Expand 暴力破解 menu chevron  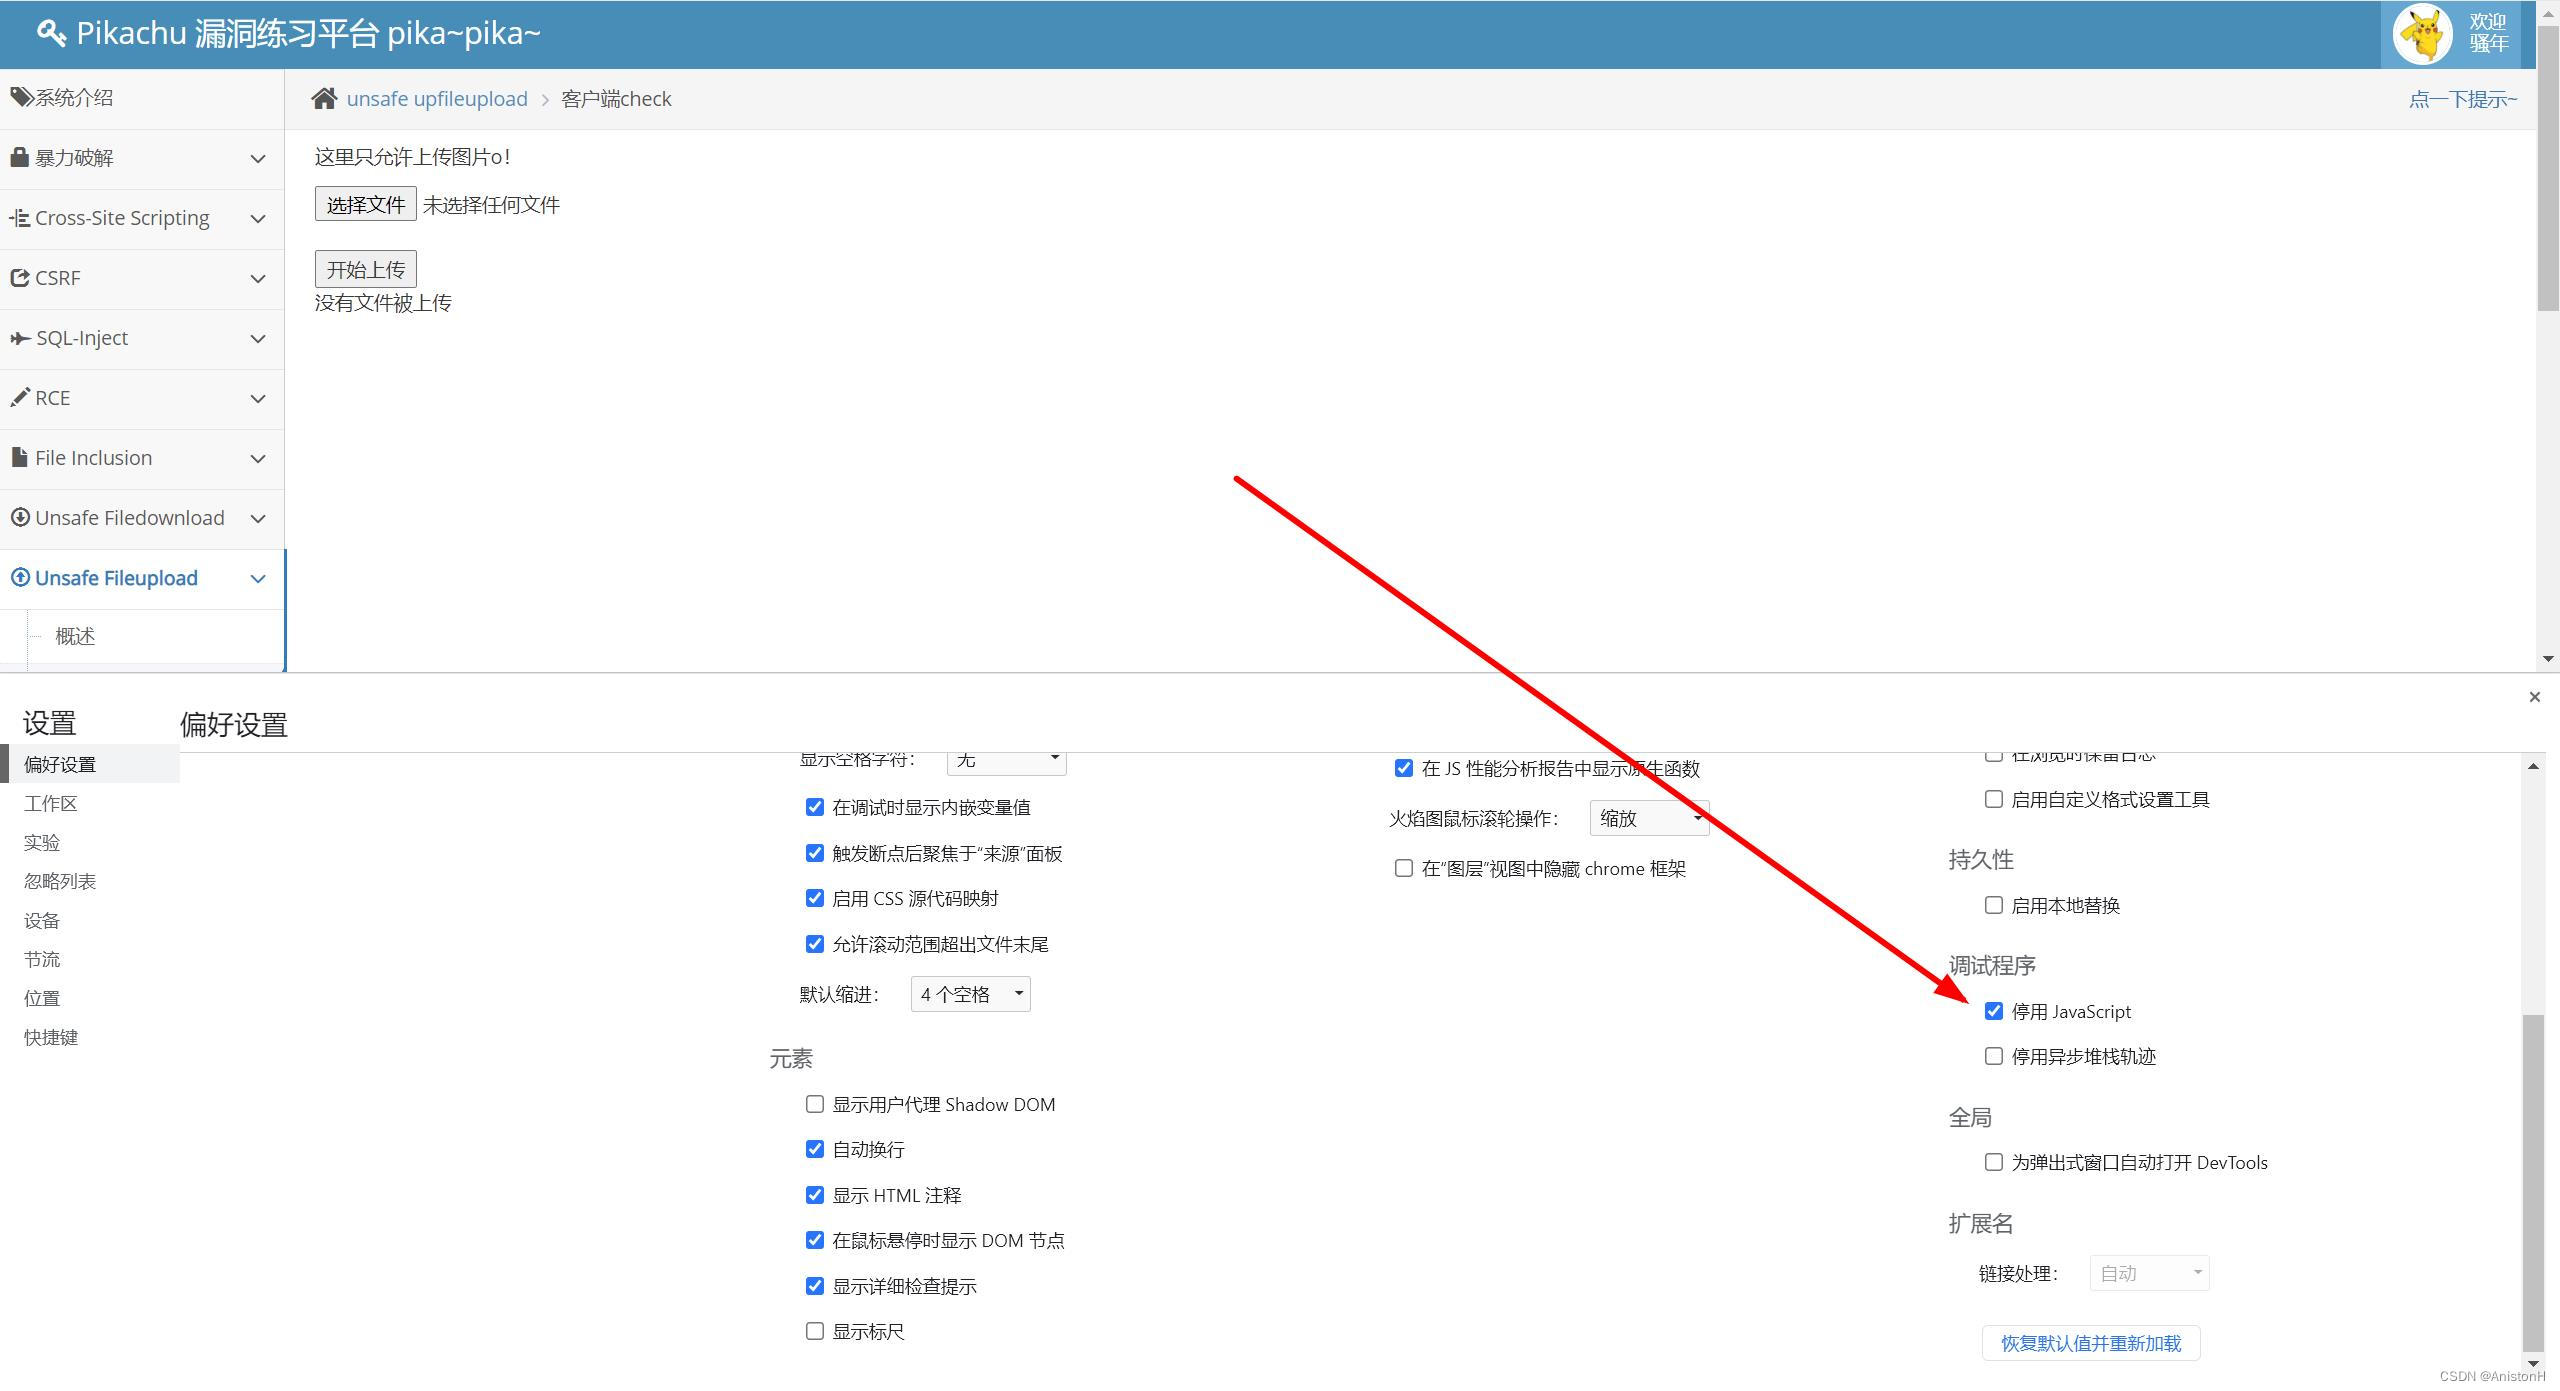tap(258, 158)
